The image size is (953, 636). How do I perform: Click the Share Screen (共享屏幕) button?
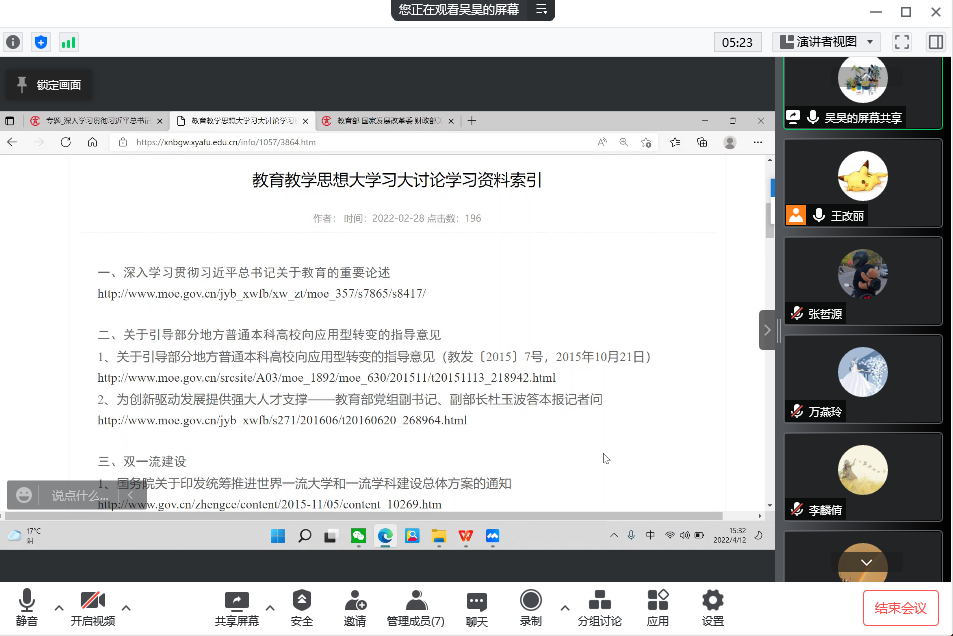coord(237,607)
